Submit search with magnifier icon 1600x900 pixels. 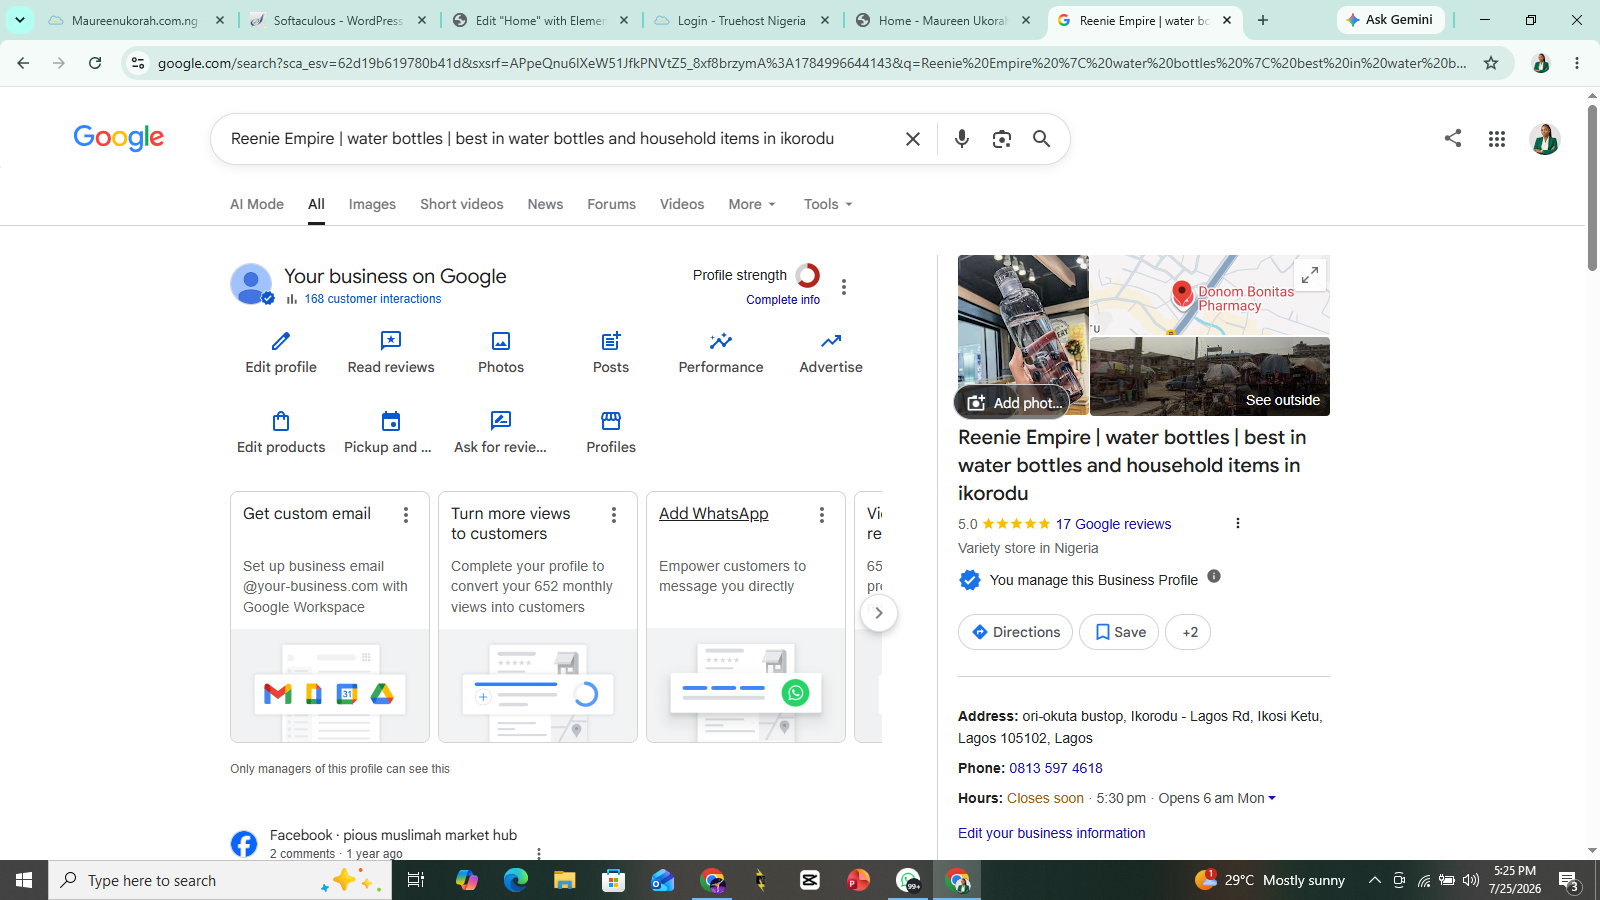1042,139
